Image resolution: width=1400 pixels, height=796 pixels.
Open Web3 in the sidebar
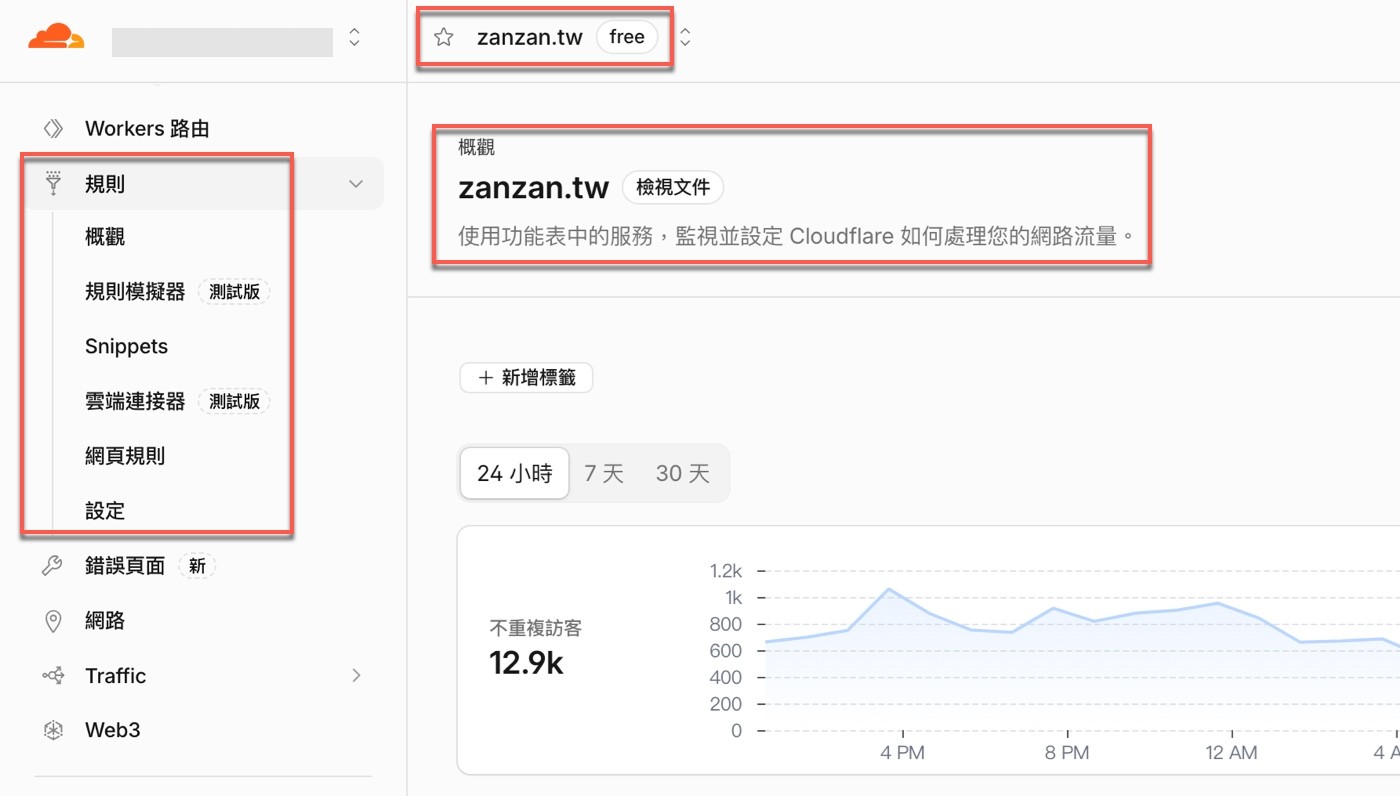coord(113,730)
